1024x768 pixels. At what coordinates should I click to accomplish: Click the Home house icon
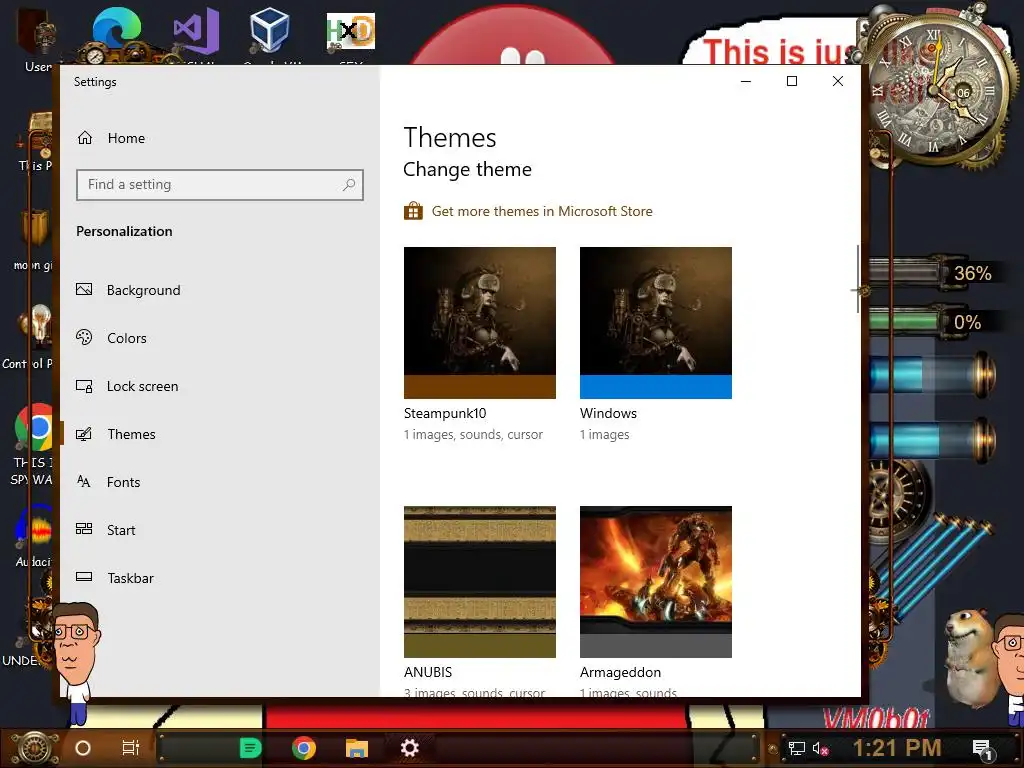click(x=85, y=138)
